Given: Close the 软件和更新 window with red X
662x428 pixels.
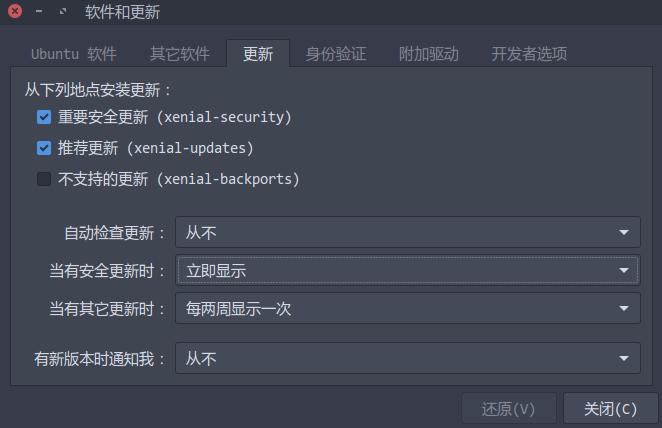Looking at the screenshot, I should (15, 11).
